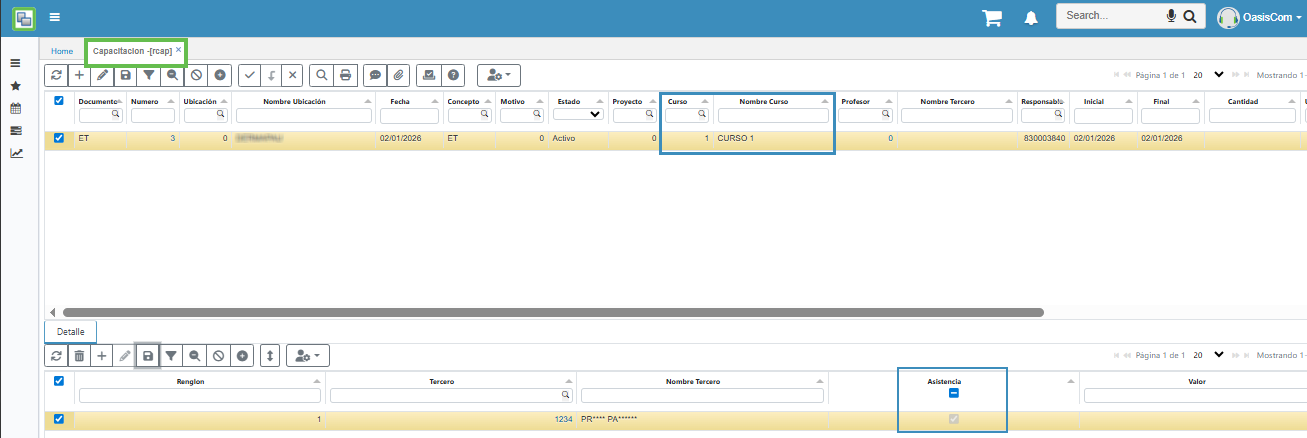The height and width of the screenshot is (438, 1307).
Task: Click the comment bubble icon in the toolbar
Action: pos(375,75)
